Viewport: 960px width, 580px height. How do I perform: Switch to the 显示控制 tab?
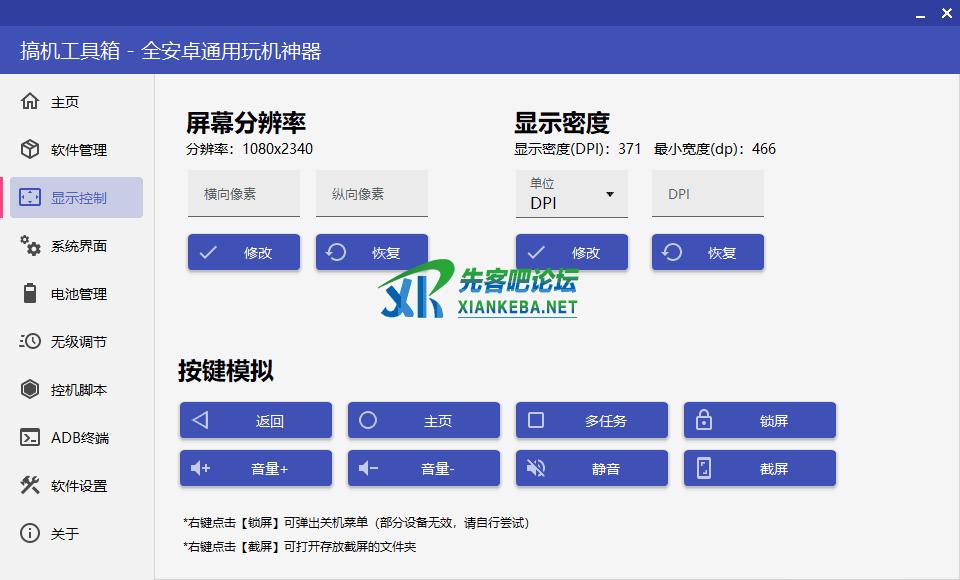[x=77, y=198]
